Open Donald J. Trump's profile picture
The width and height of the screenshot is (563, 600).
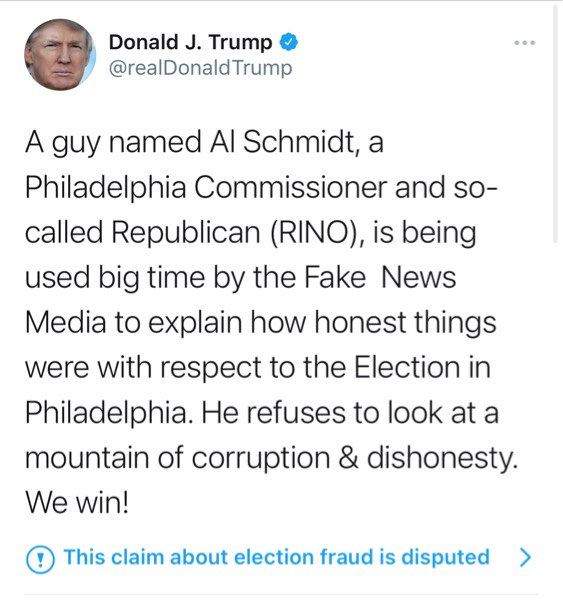point(60,55)
